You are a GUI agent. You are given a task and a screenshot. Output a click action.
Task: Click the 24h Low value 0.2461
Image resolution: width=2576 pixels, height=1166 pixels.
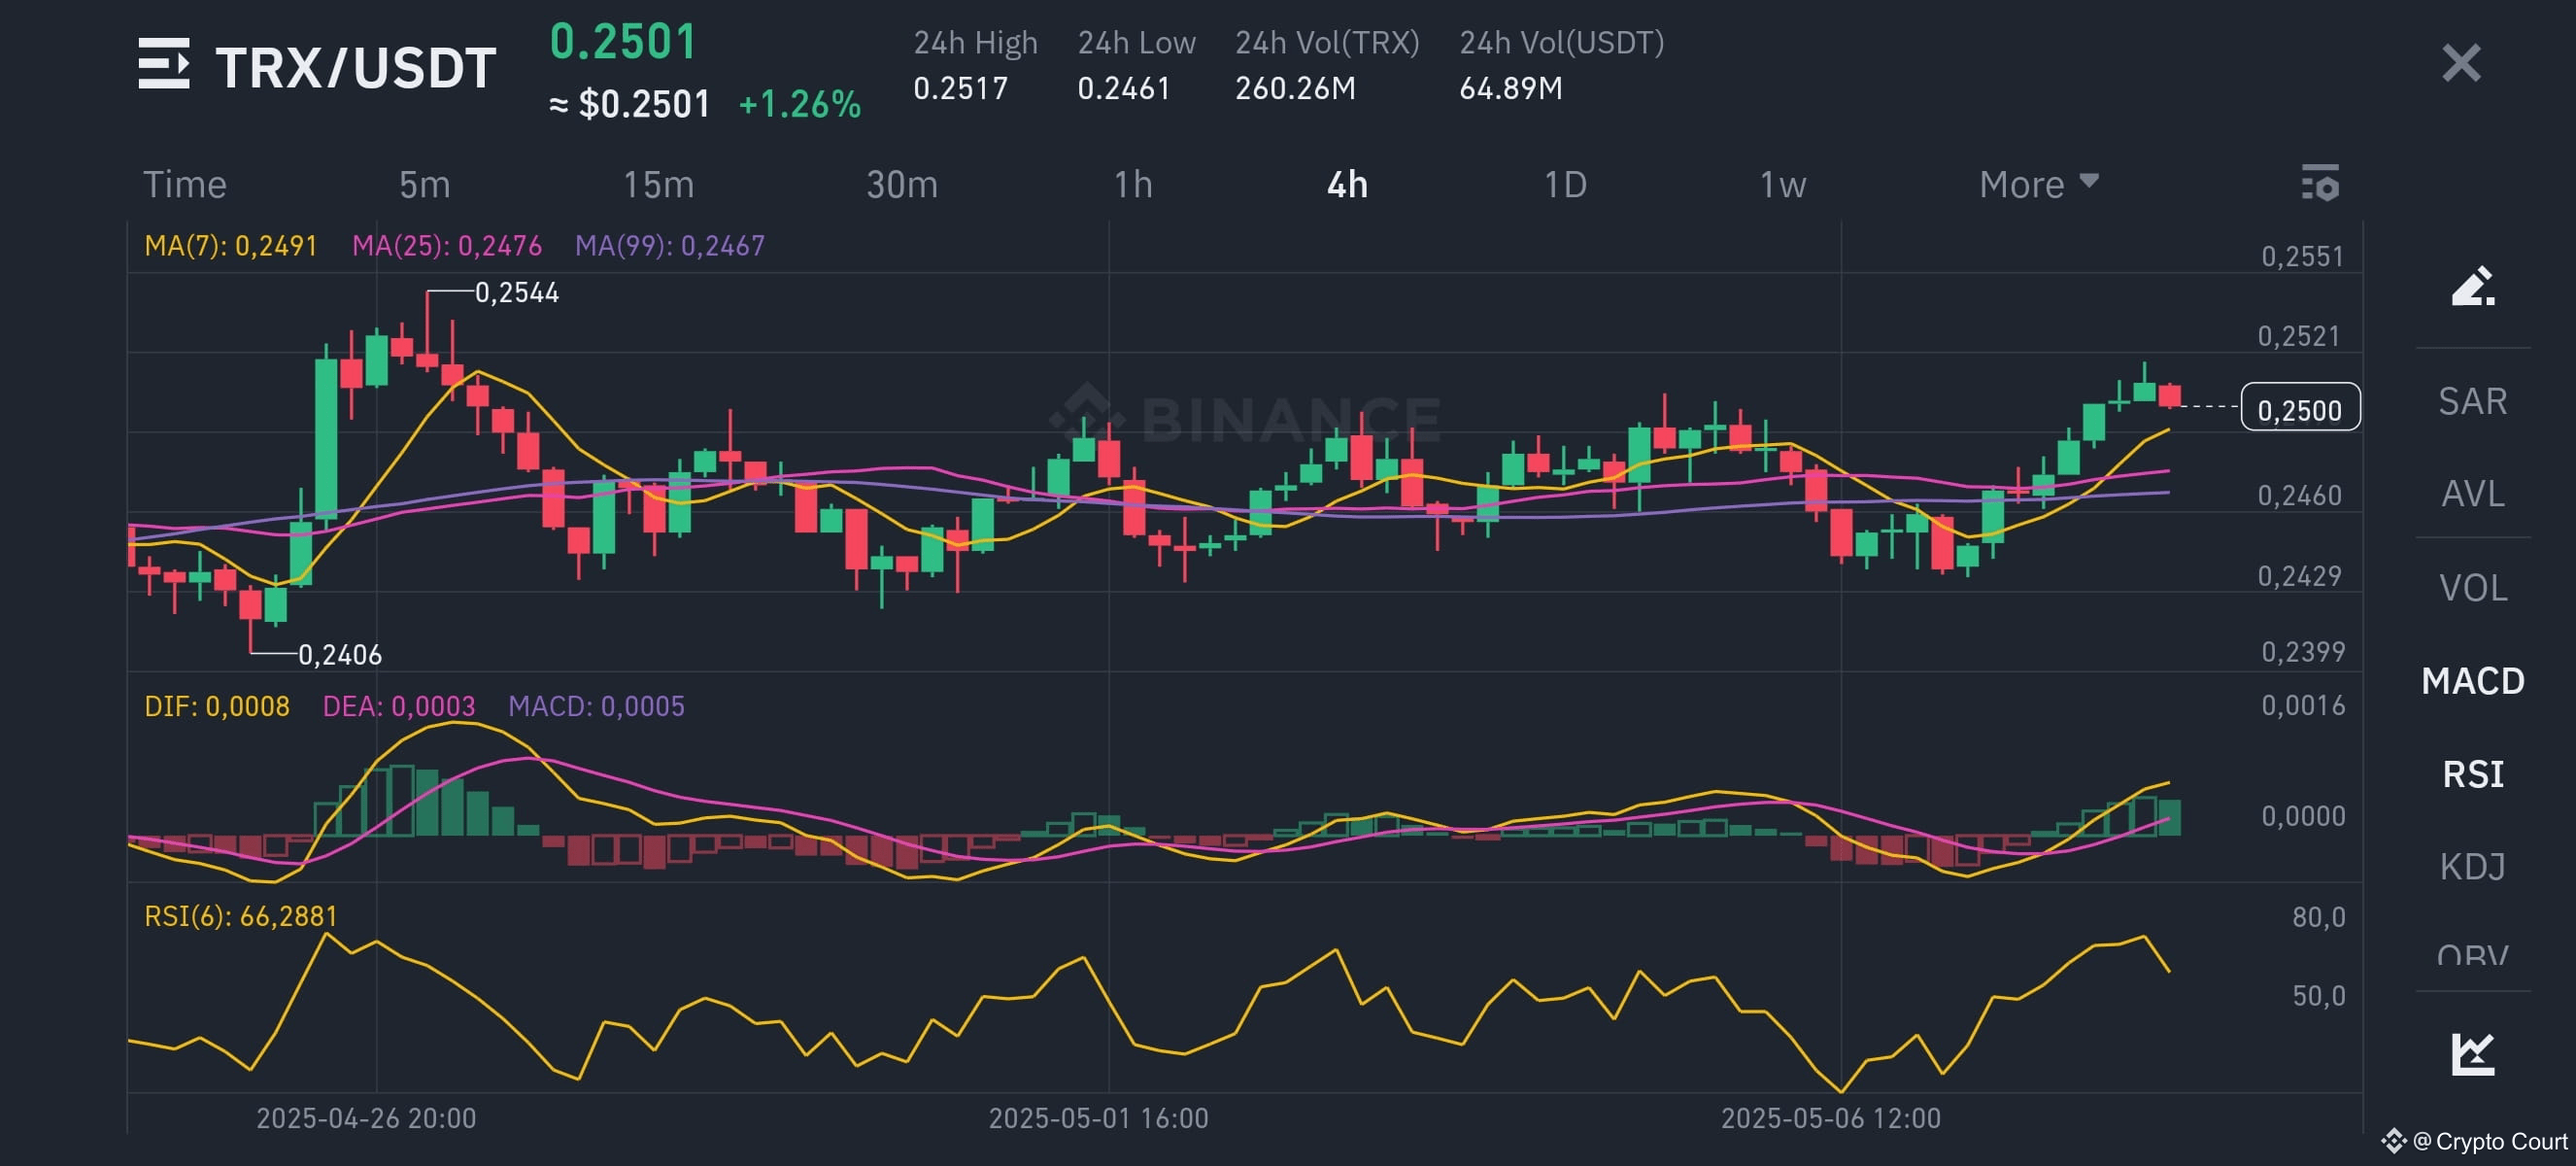[x=1123, y=88]
